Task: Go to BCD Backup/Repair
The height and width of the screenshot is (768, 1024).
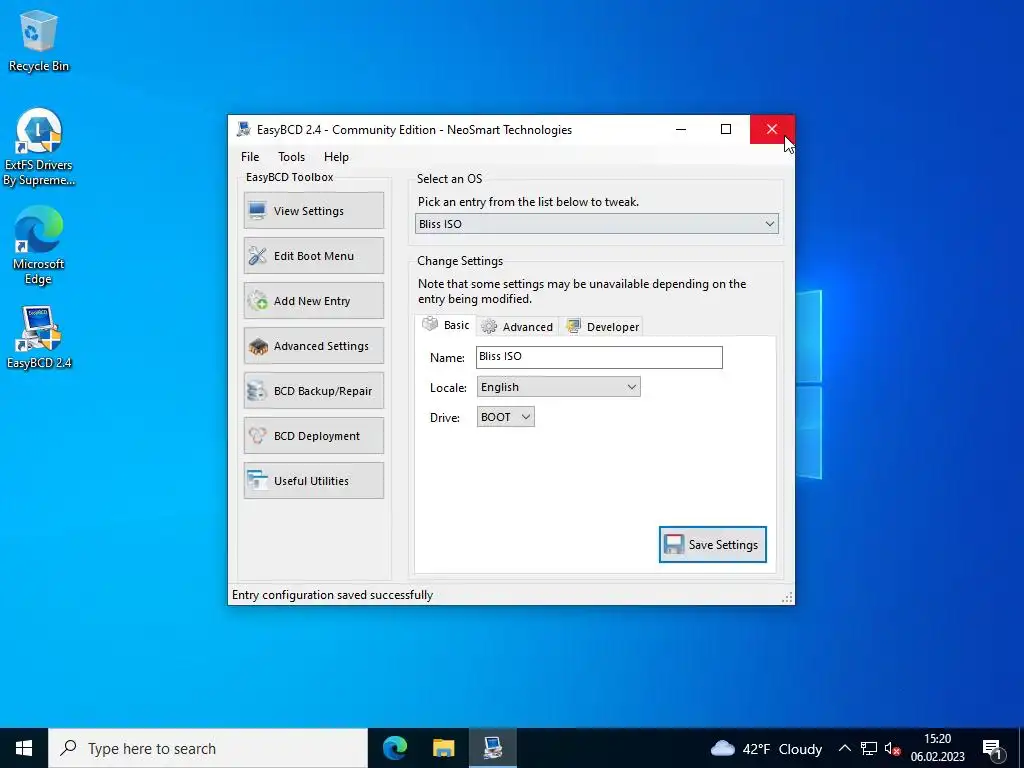Action: (x=313, y=391)
